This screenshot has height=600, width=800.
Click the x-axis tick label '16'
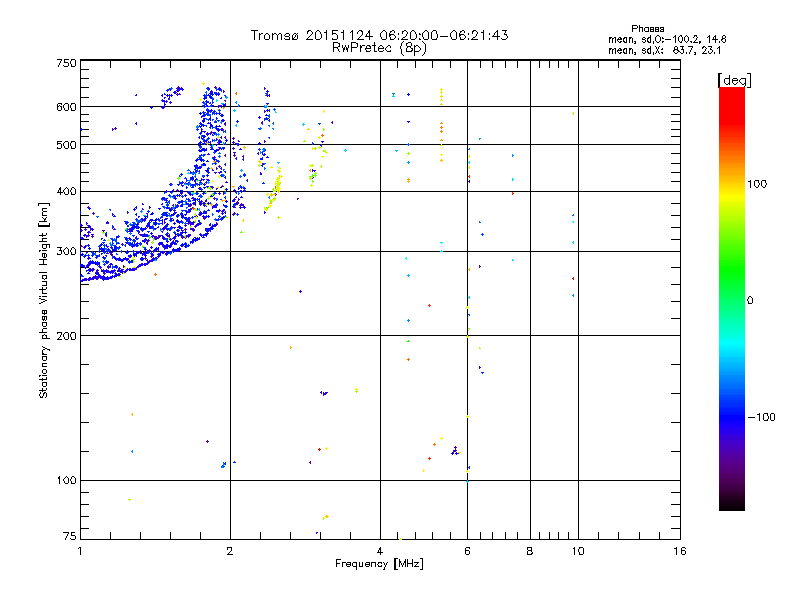click(680, 551)
